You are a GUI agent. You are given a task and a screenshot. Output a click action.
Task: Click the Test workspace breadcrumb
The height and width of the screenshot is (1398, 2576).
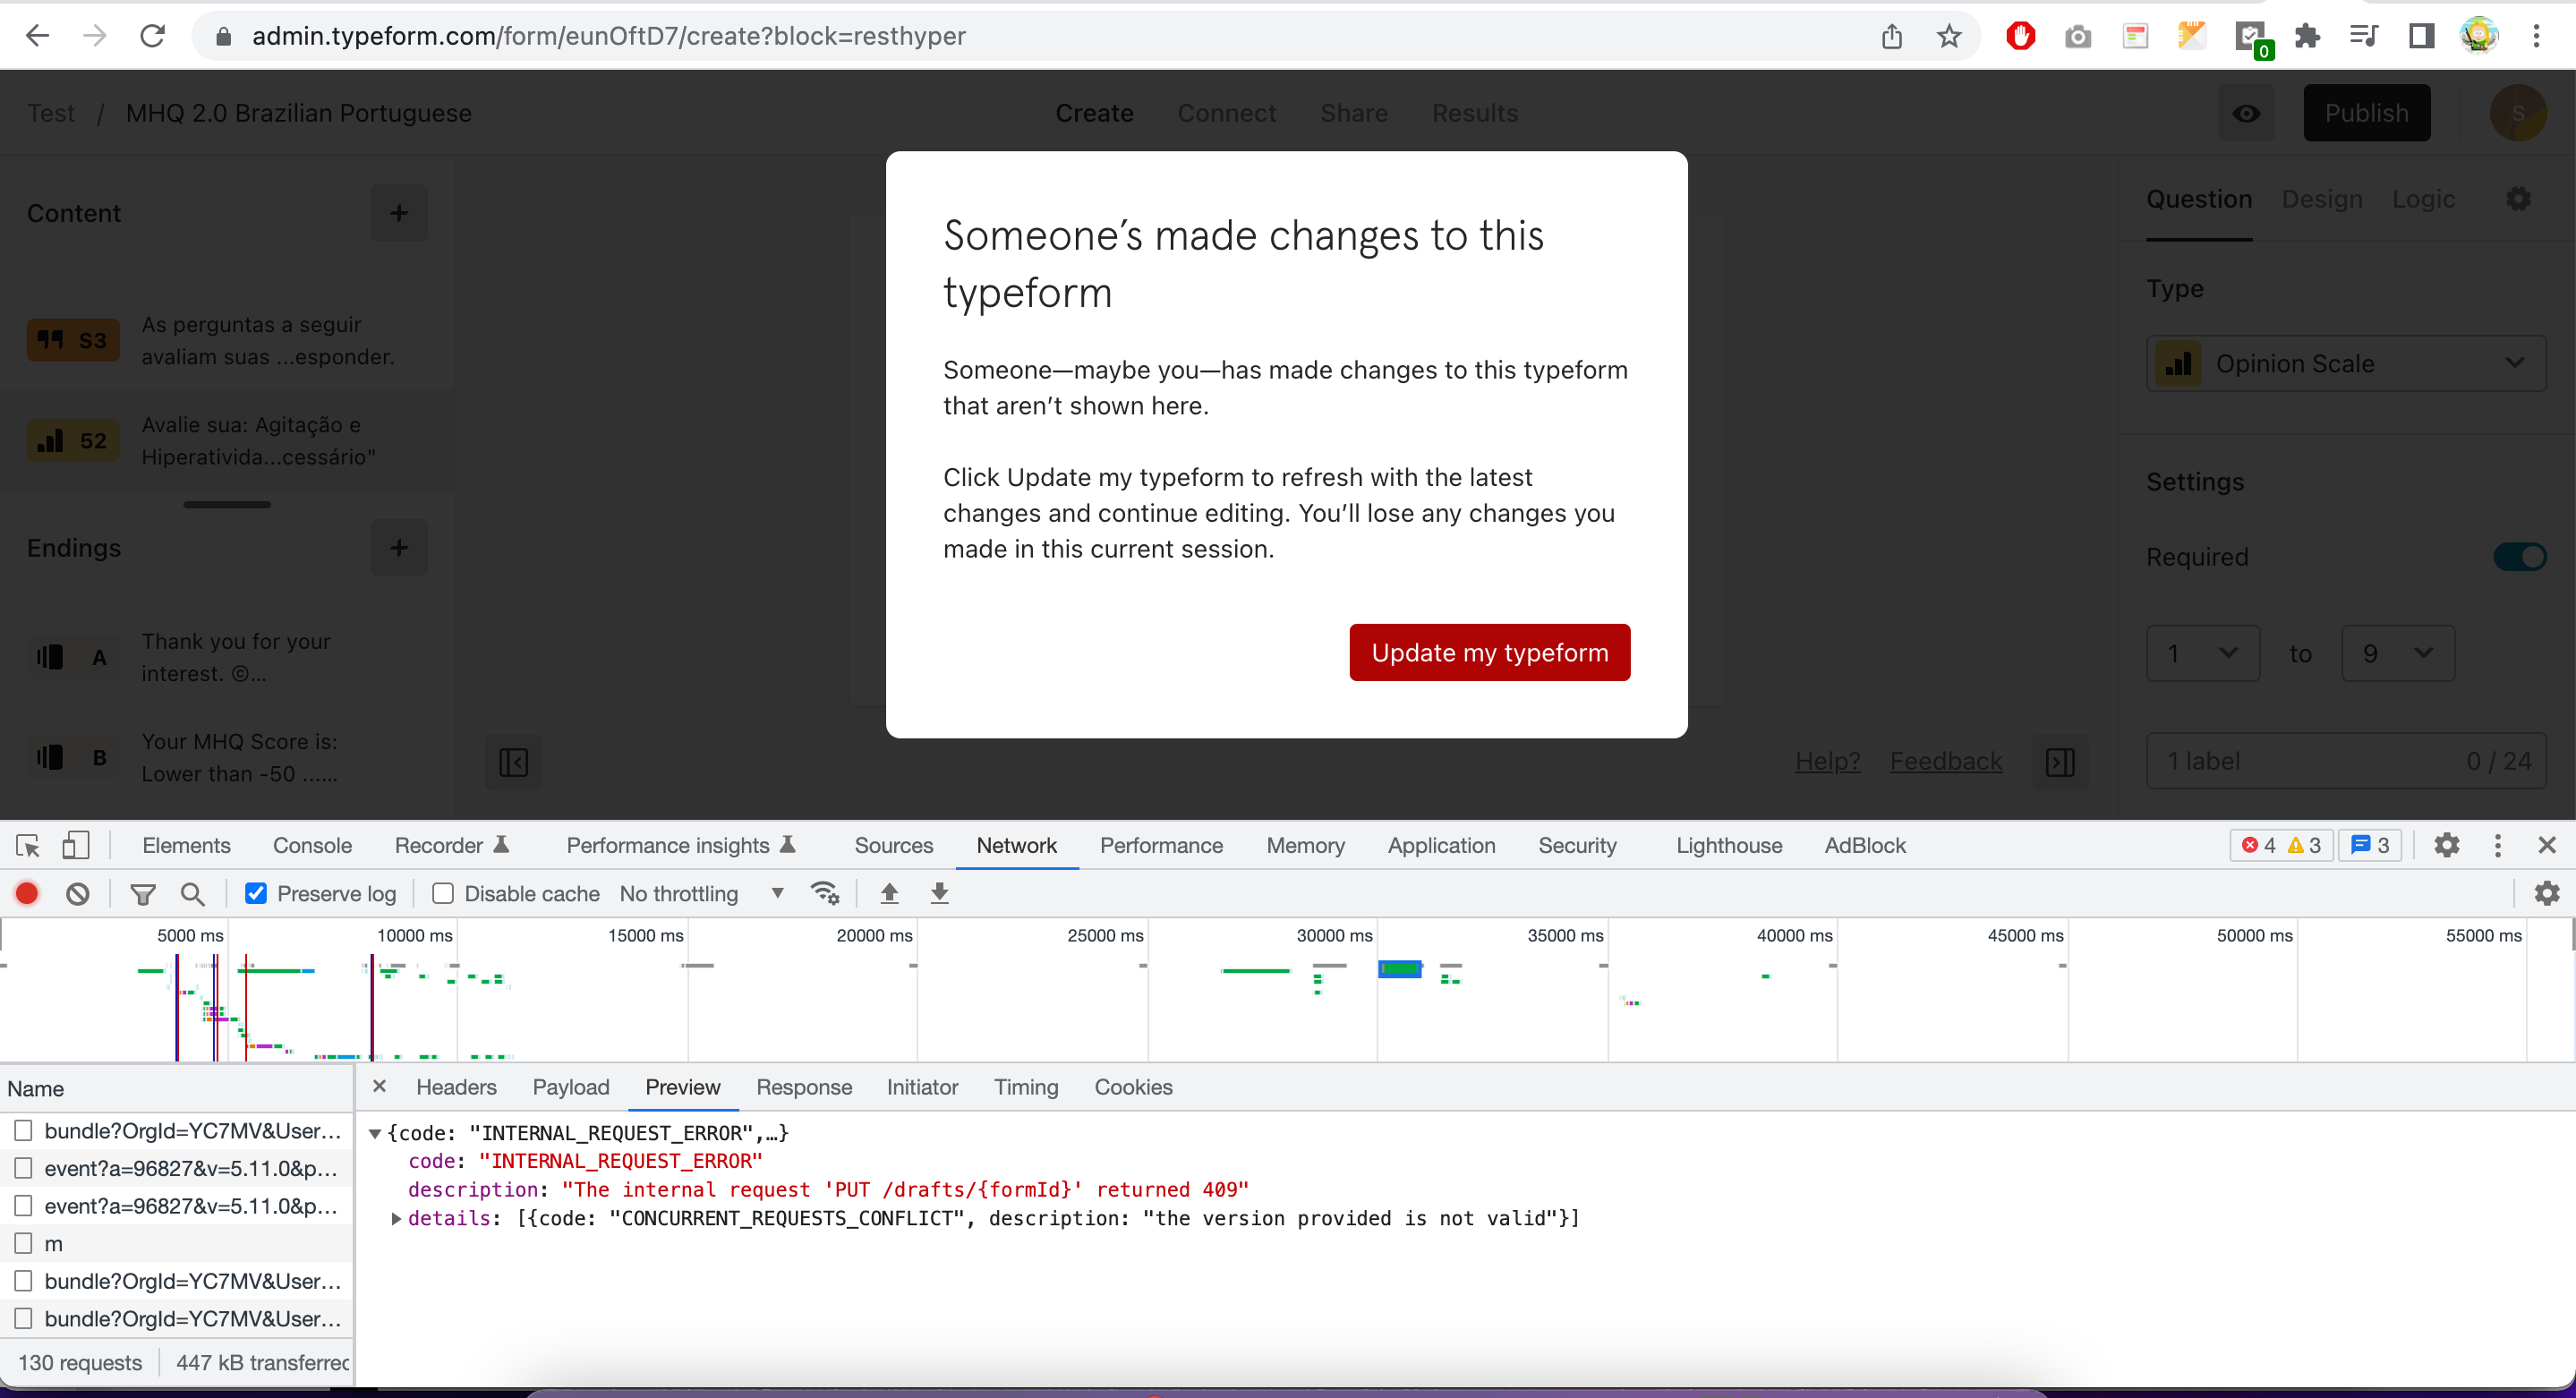coord(51,113)
